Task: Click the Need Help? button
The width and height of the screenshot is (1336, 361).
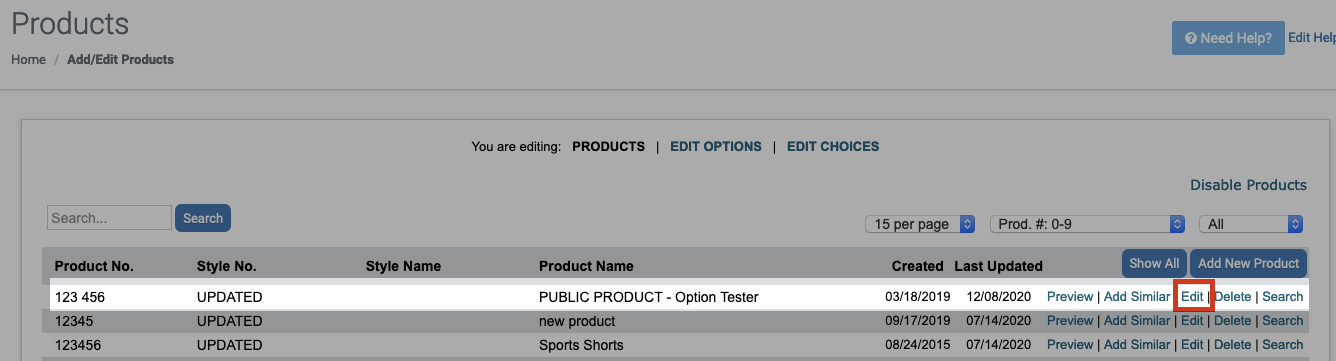Action: tap(1228, 38)
